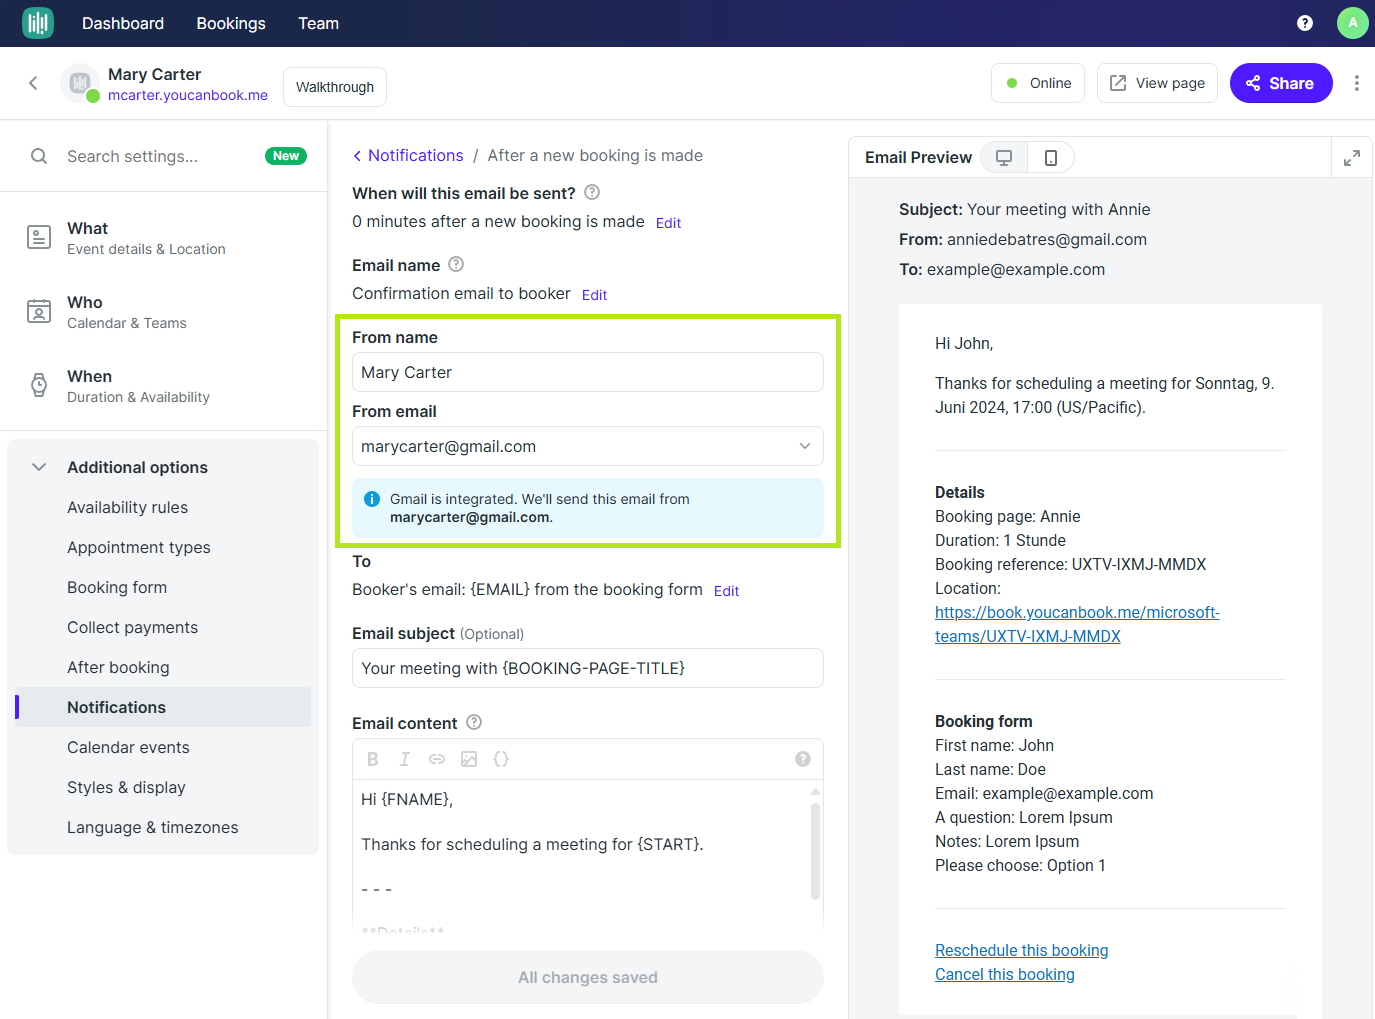Image resolution: width=1375 pixels, height=1019 pixels.
Task: Switch email preview to desktop view
Action: point(1004,158)
